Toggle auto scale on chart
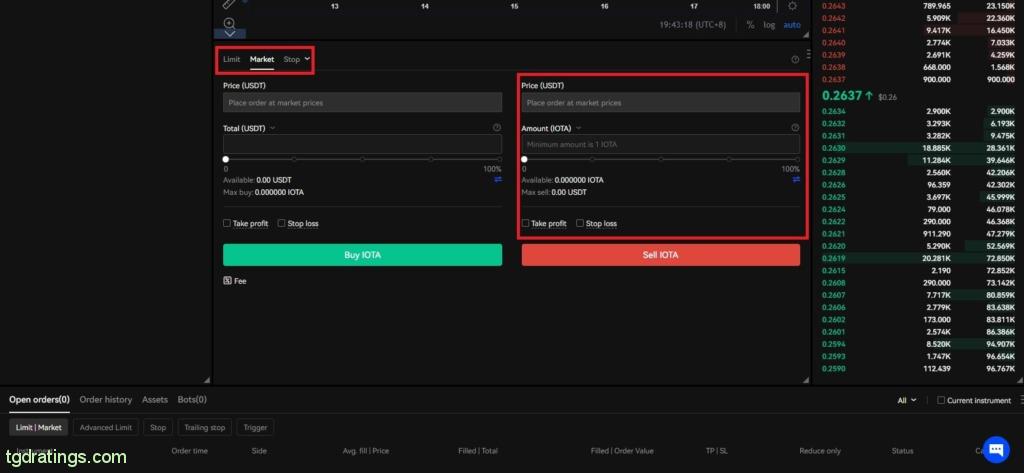1024x473 pixels. pyautogui.click(x=792, y=25)
